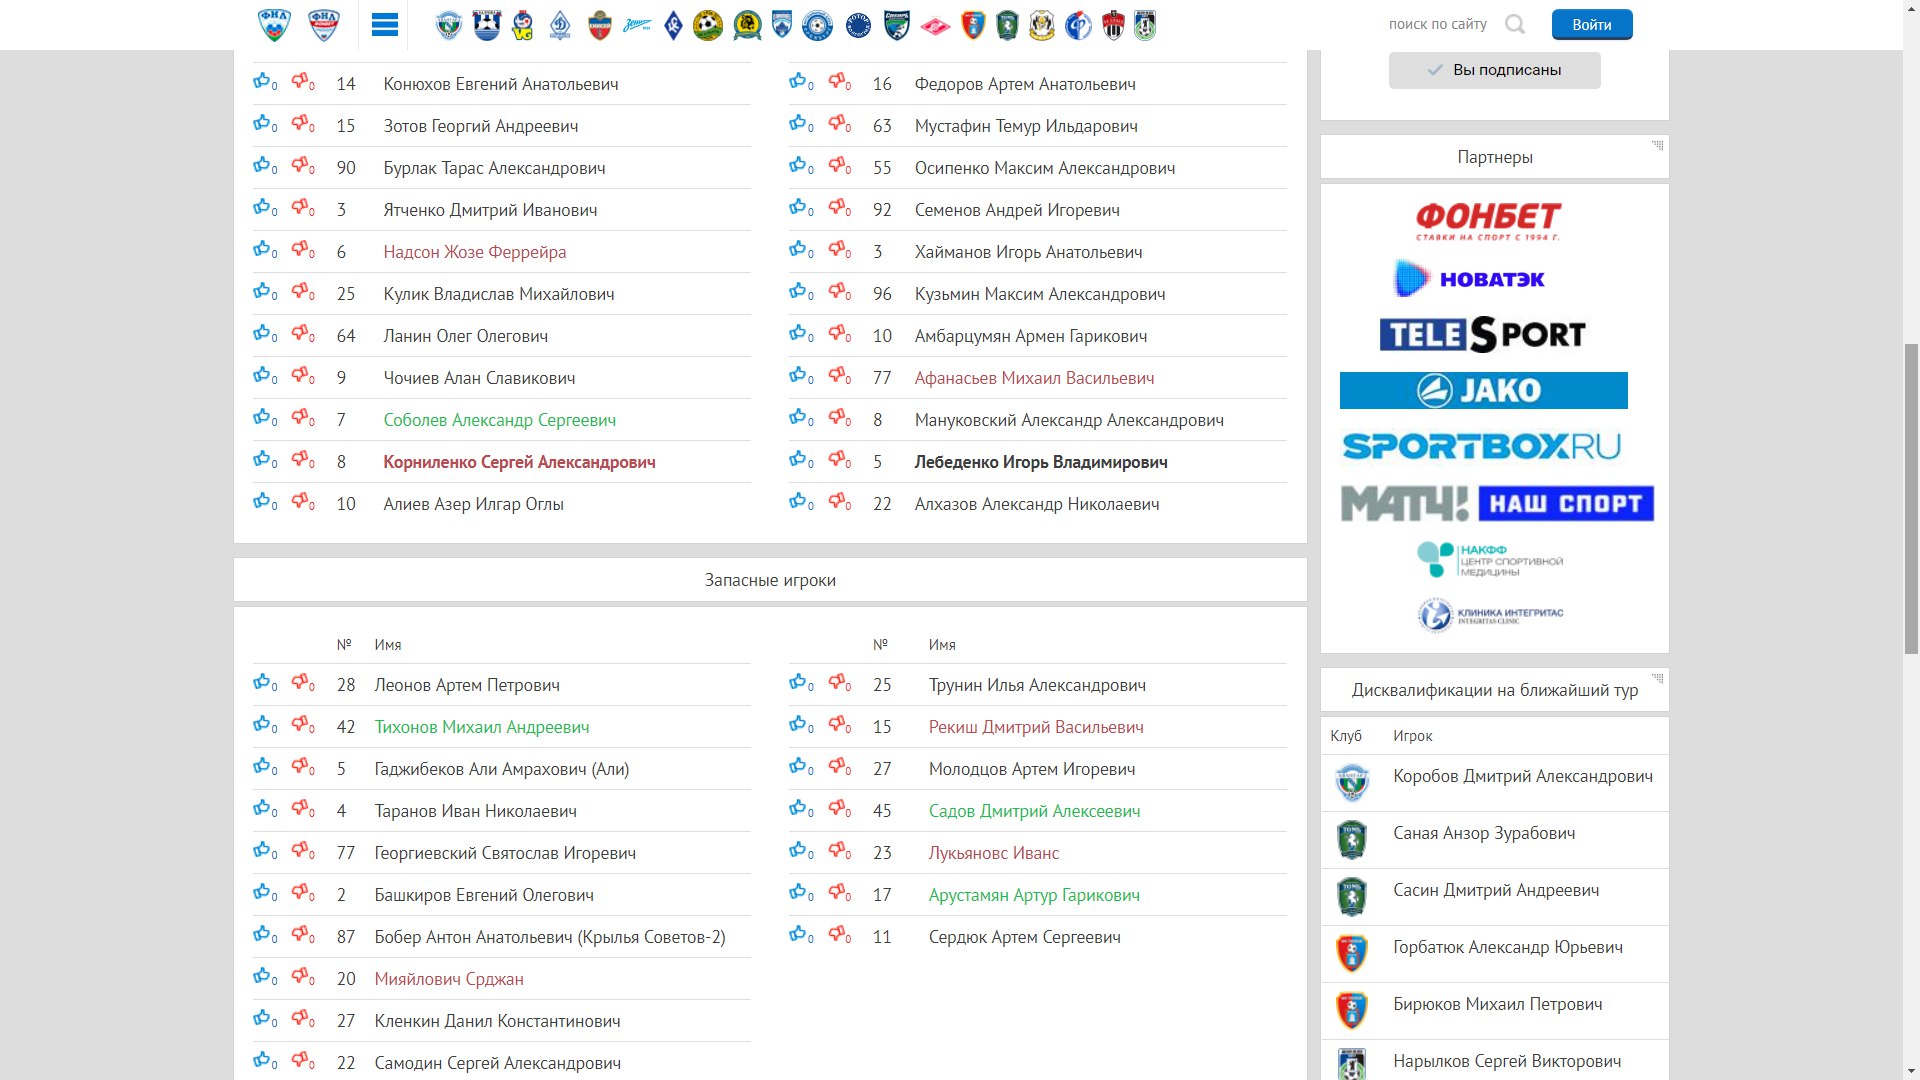Collapse the Партнеры panel via corner icon
Image resolution: width=1920 pixels, height=1080 pixels.
[1657, 146]
